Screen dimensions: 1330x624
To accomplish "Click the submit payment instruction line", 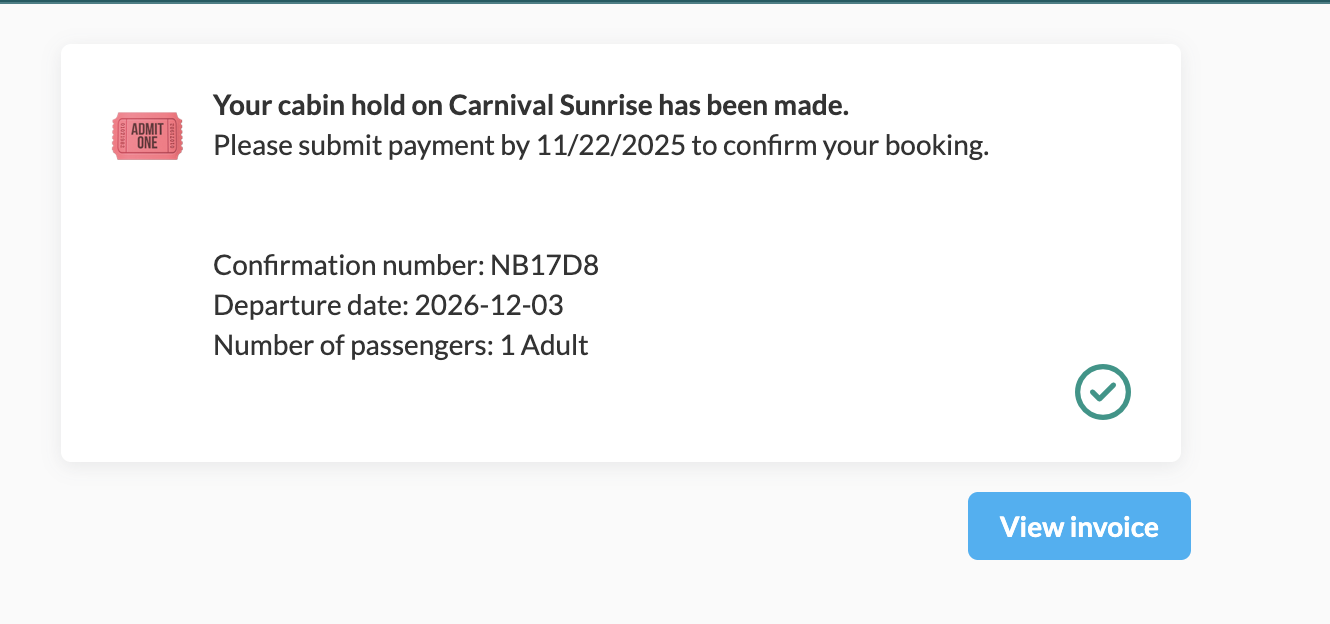I will pos(600,146).
